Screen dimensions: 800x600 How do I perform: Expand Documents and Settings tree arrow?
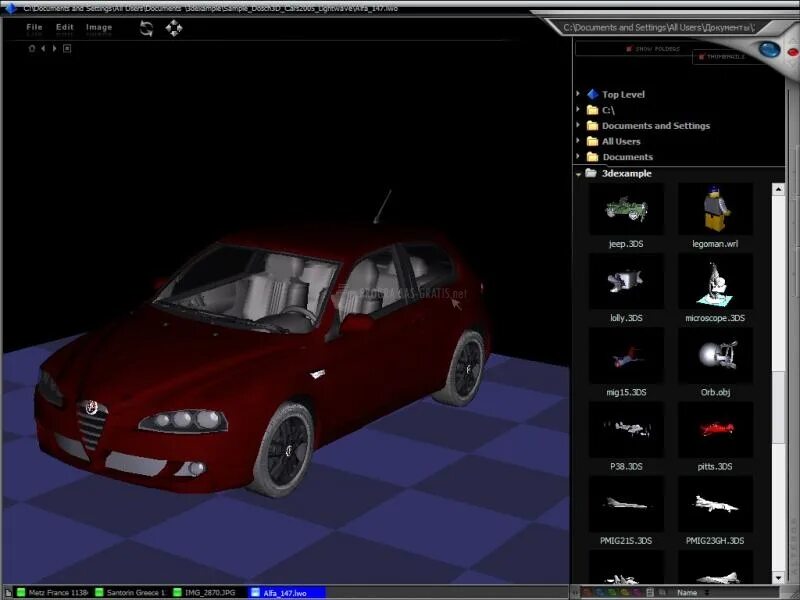pos(578,125)
